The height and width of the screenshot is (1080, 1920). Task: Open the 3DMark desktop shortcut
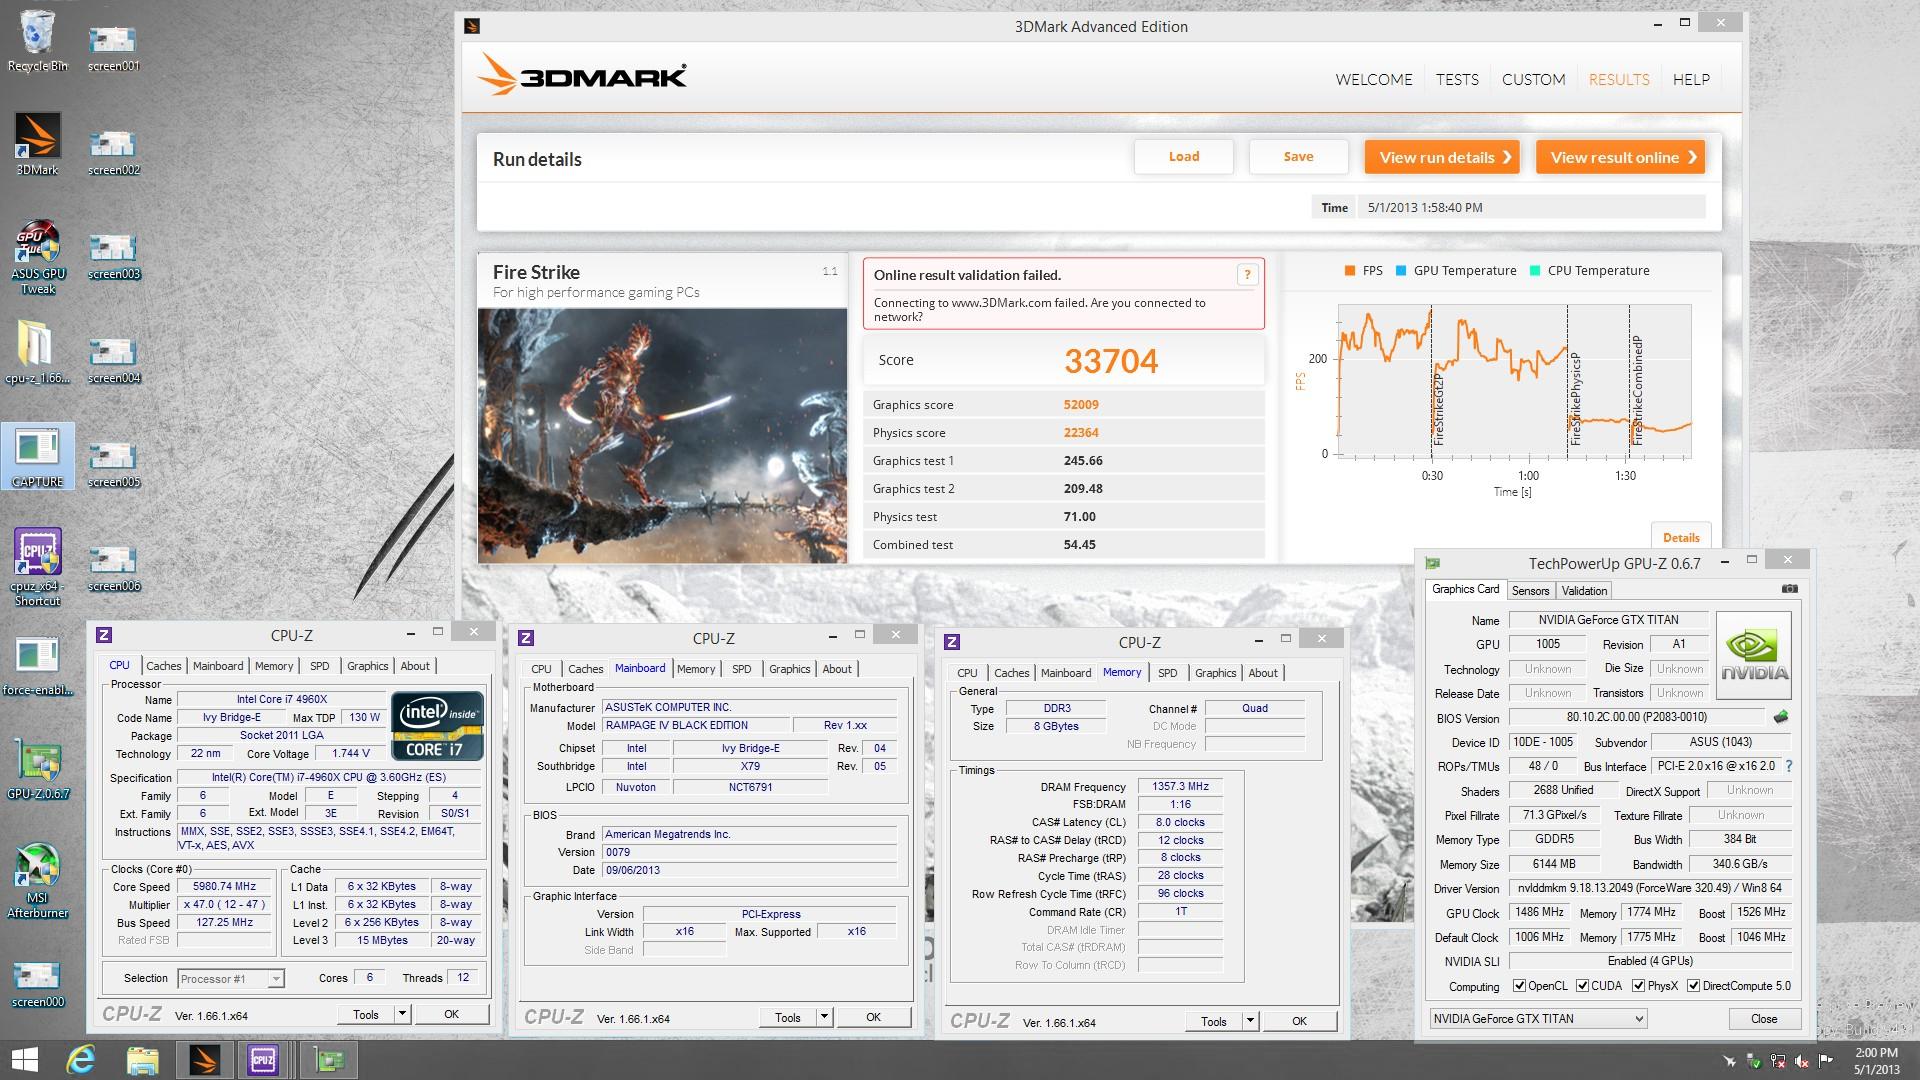[38, 143]
